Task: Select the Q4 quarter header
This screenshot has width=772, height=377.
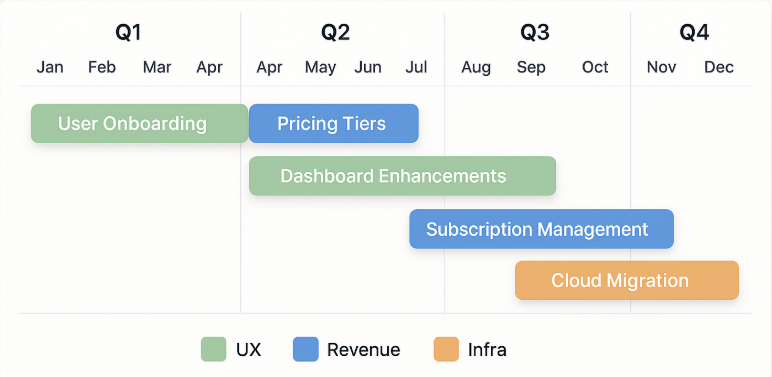Action: pos(695,32)
